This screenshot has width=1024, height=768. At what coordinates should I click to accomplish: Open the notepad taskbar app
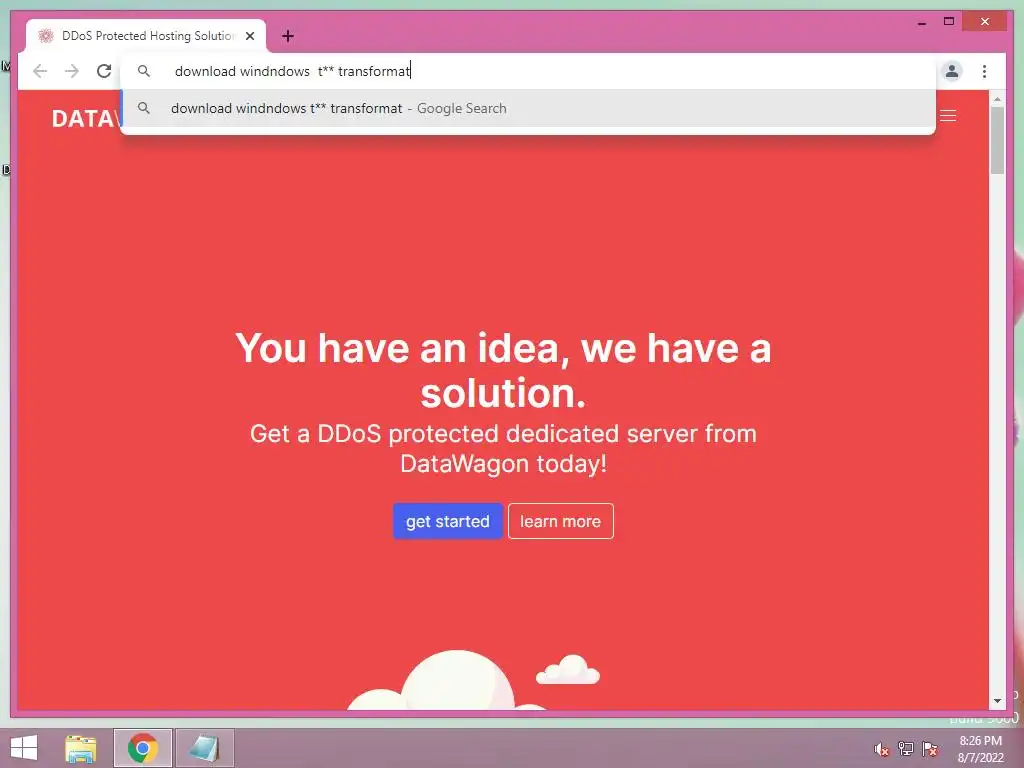(204, 748)
